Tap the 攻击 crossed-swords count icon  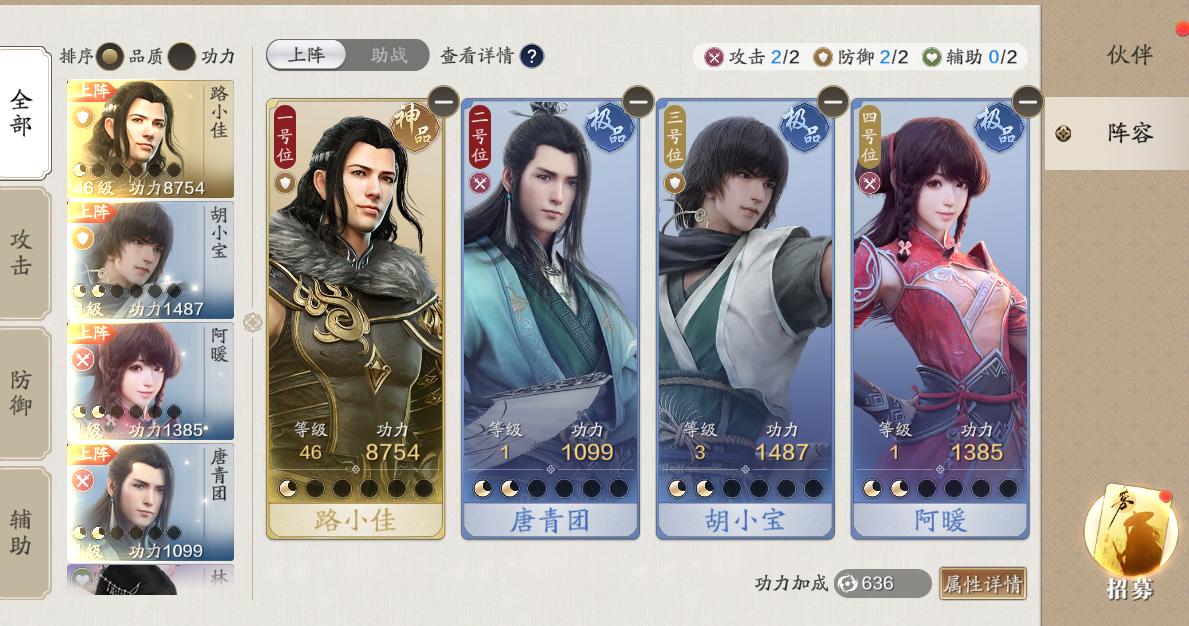(x=714, y=57)
